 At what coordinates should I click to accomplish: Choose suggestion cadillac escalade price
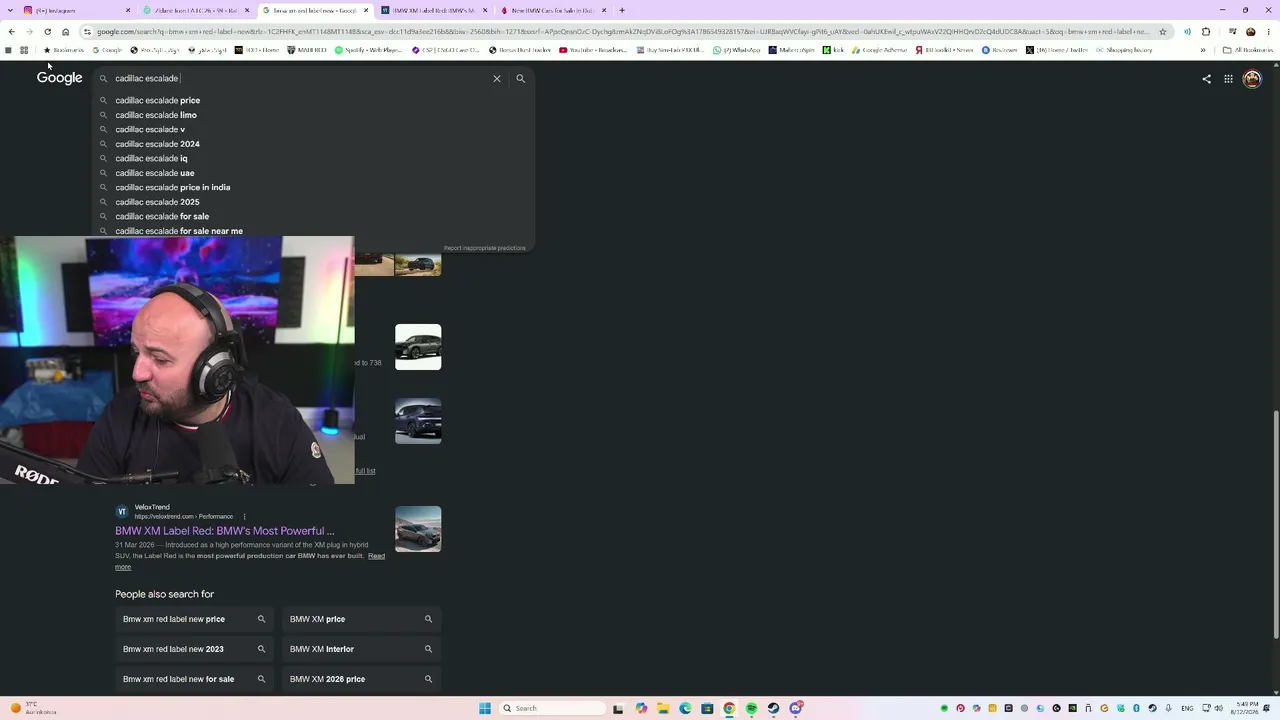pos(157,100)
